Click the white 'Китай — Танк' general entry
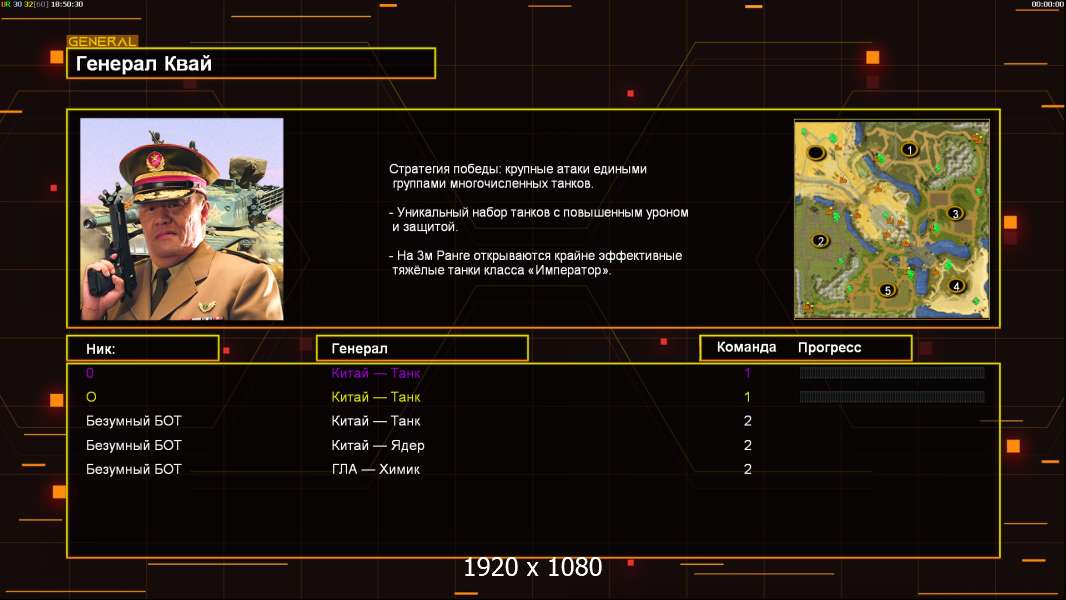The image size is (1066, 600). [375, 421]
